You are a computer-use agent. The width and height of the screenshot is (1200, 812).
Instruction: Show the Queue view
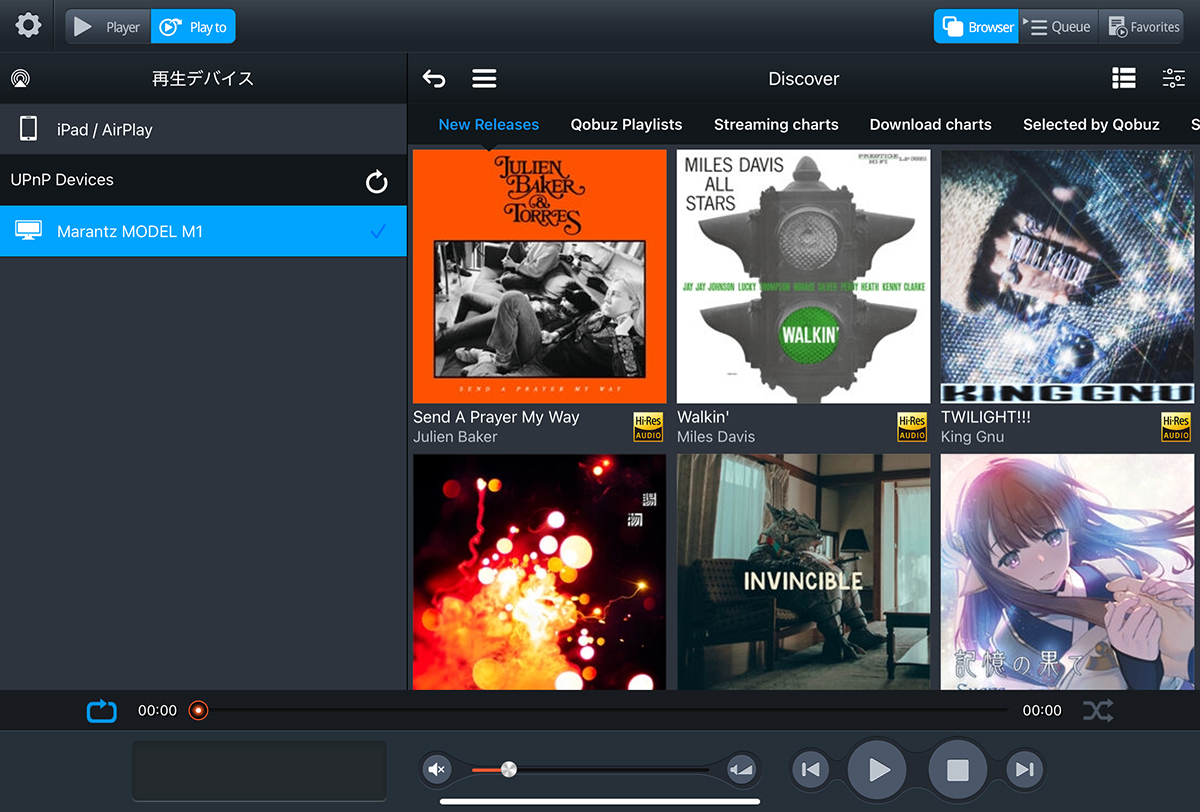tap(1059, 27)
